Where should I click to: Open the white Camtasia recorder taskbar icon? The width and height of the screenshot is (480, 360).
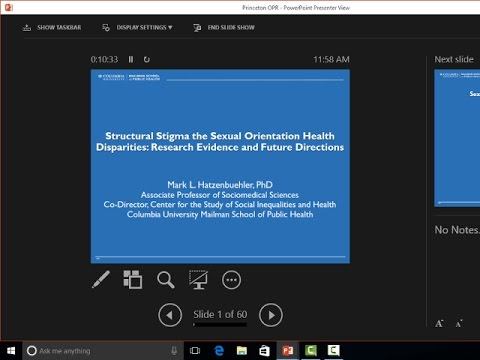[x=334, y=351]
